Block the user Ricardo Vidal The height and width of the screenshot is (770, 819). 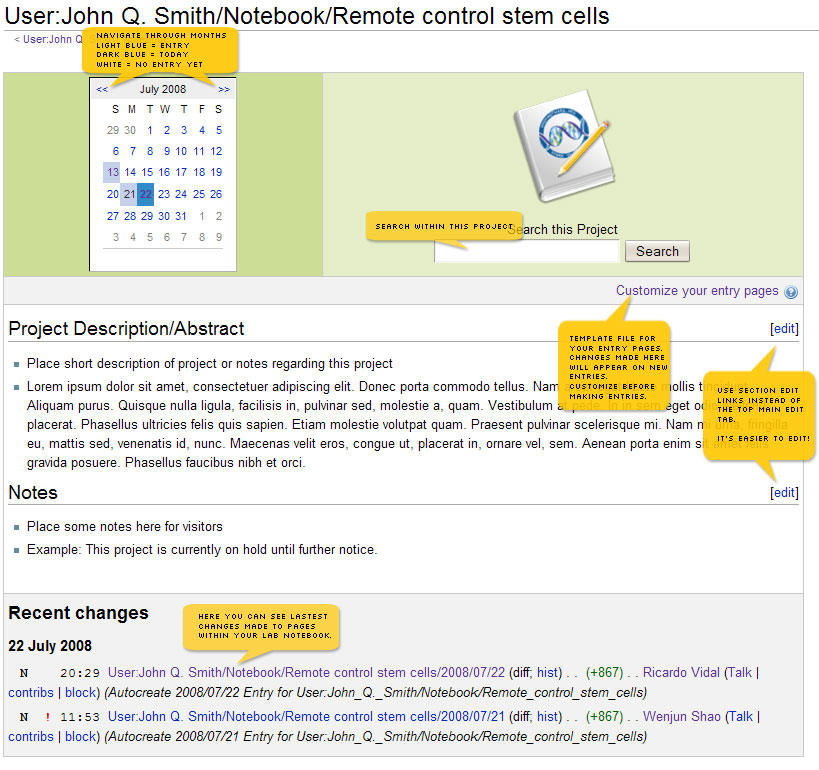[80, 693]
